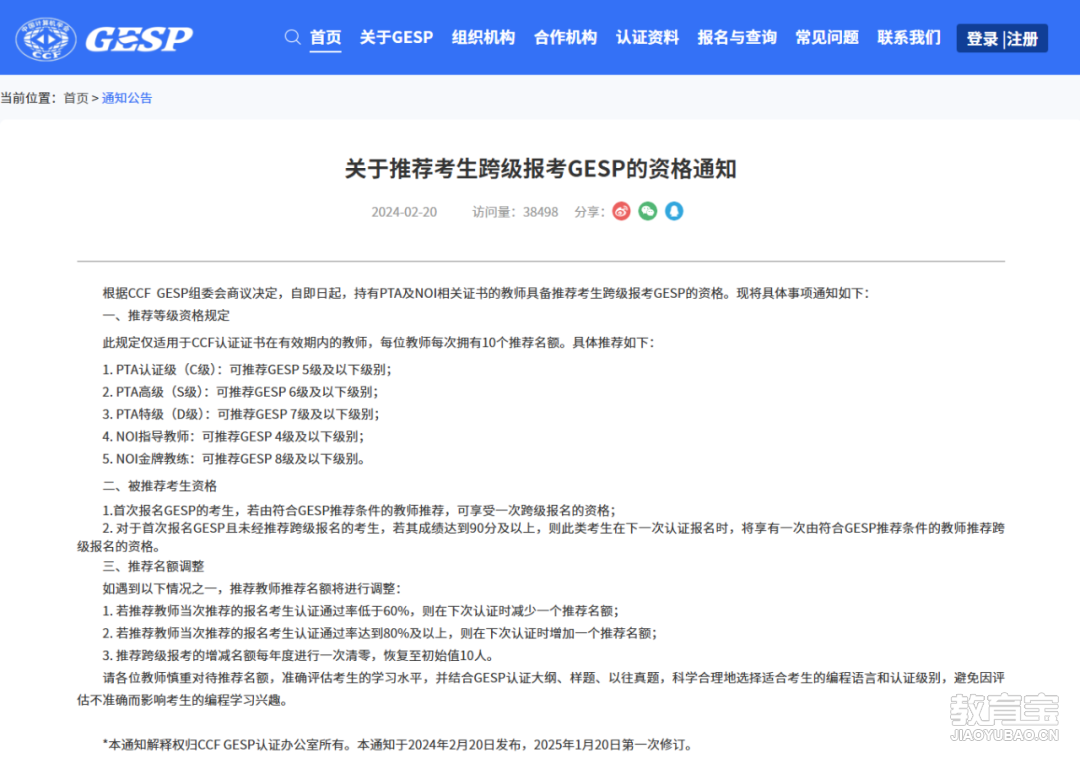Screen dimensions: 1080x764
Task: Click the line PTA特级（D级）
Action: (241, 414)
